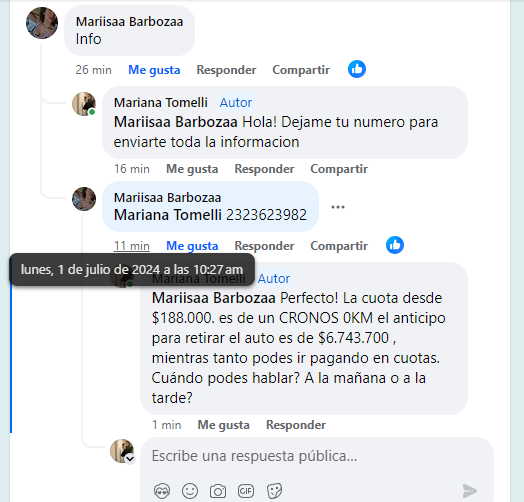View like reaction on the 2323623982 reply
524x502 pixels.
[x=395, y=245]
